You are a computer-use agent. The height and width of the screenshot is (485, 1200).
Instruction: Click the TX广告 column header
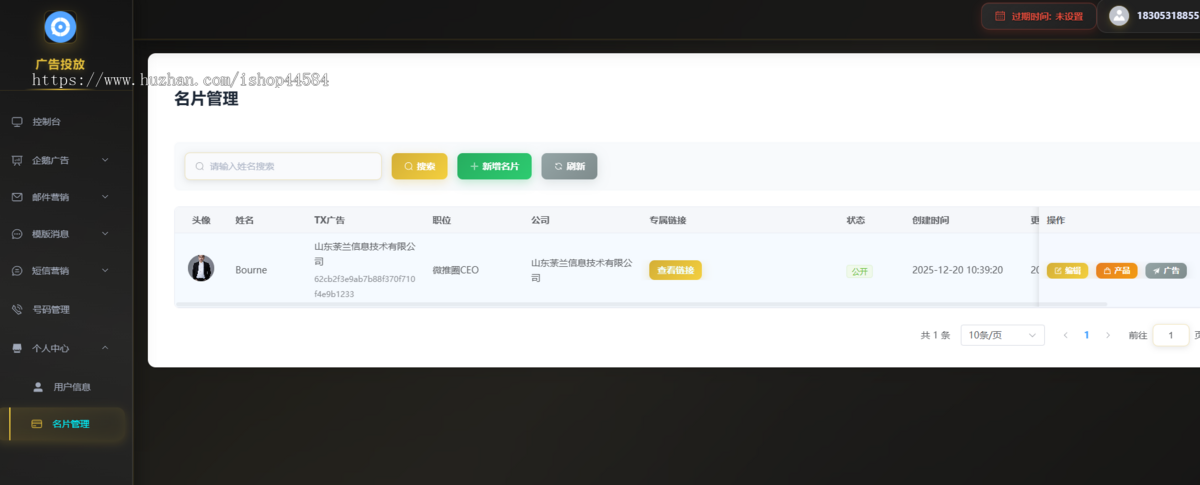(x=329, y=220)
